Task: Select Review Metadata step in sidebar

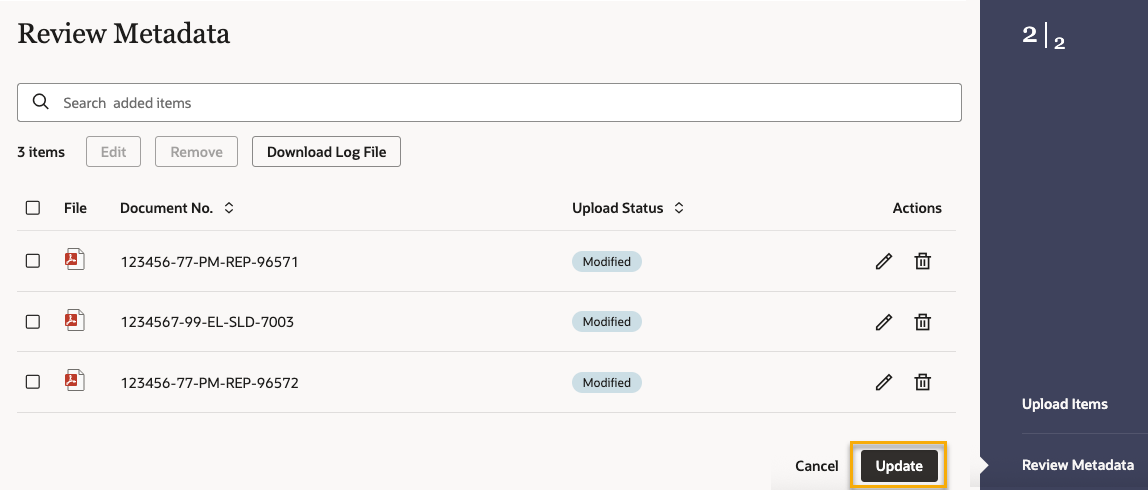Action: [1077, 465]
